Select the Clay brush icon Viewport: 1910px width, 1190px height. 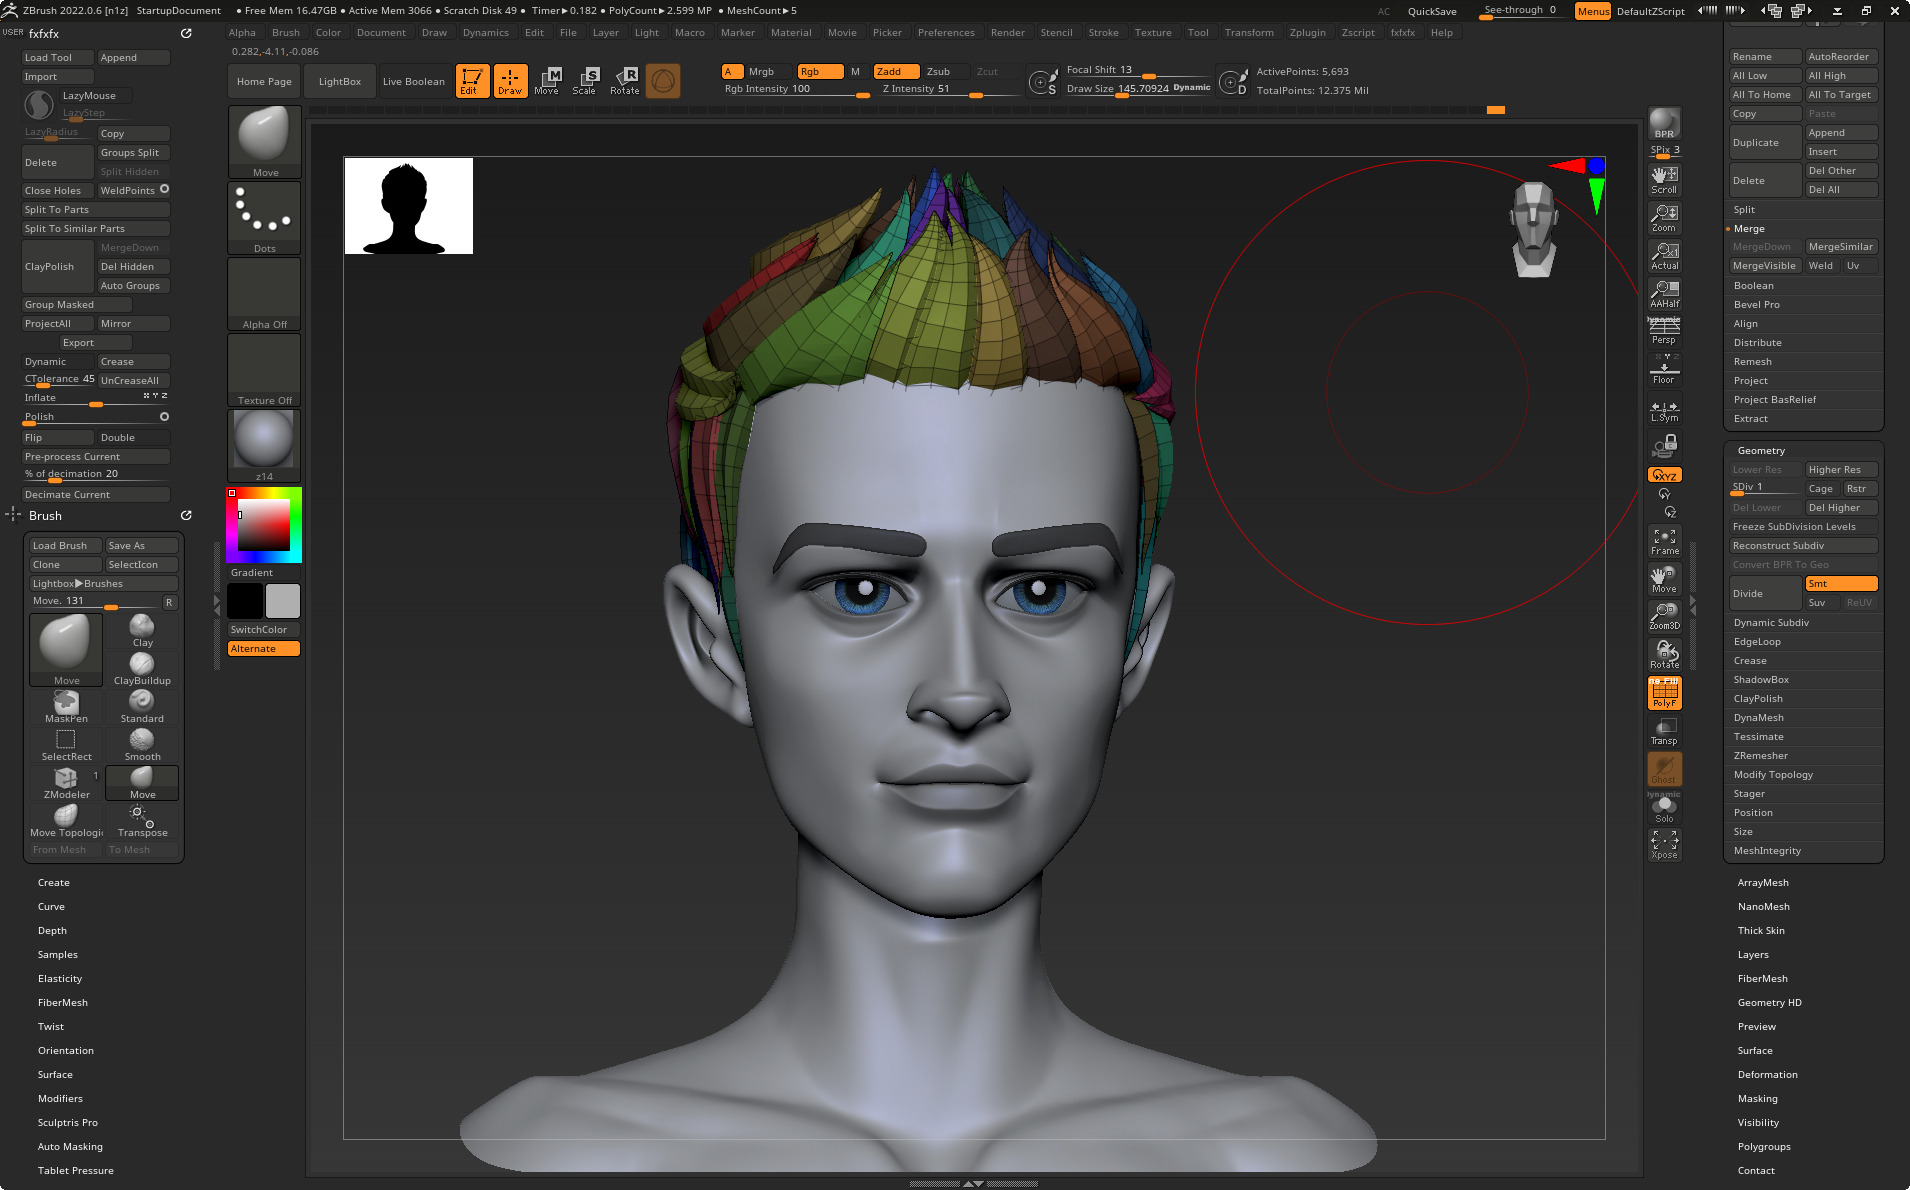[142, 630]
